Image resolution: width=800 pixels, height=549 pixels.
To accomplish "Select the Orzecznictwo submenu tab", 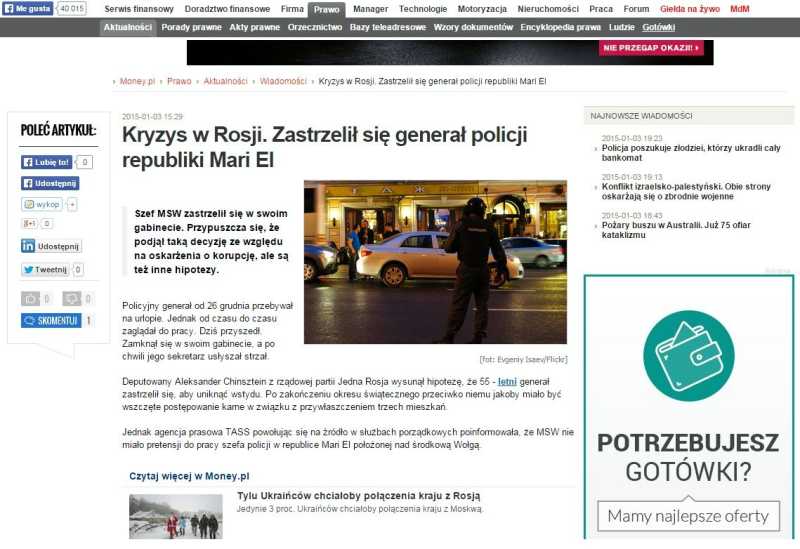I will (314, 27).
